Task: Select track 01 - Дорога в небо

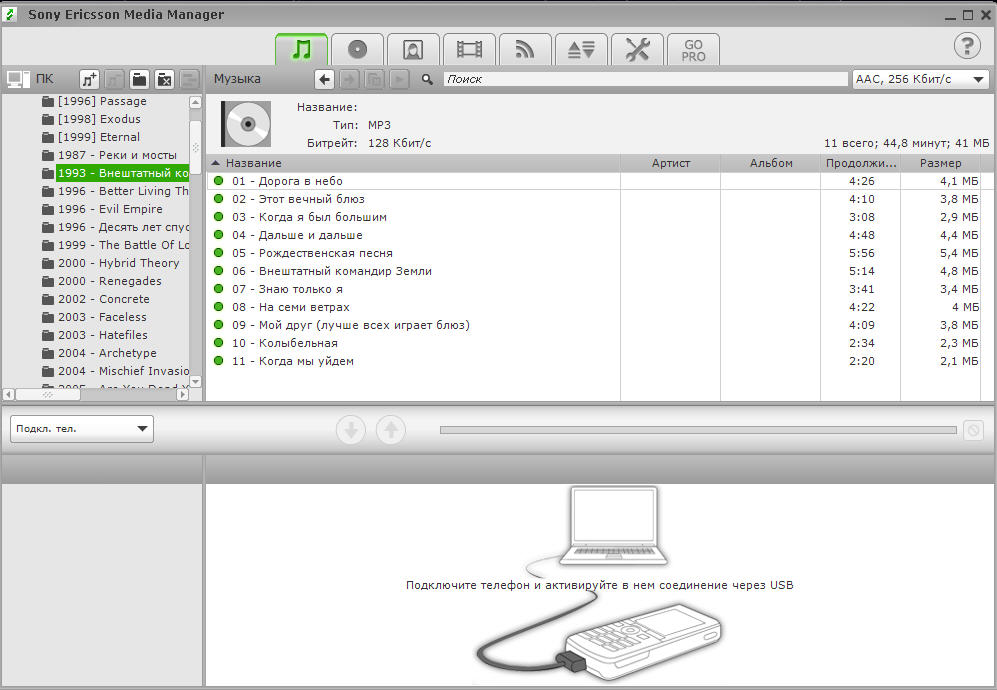Action: coord(593,181)
